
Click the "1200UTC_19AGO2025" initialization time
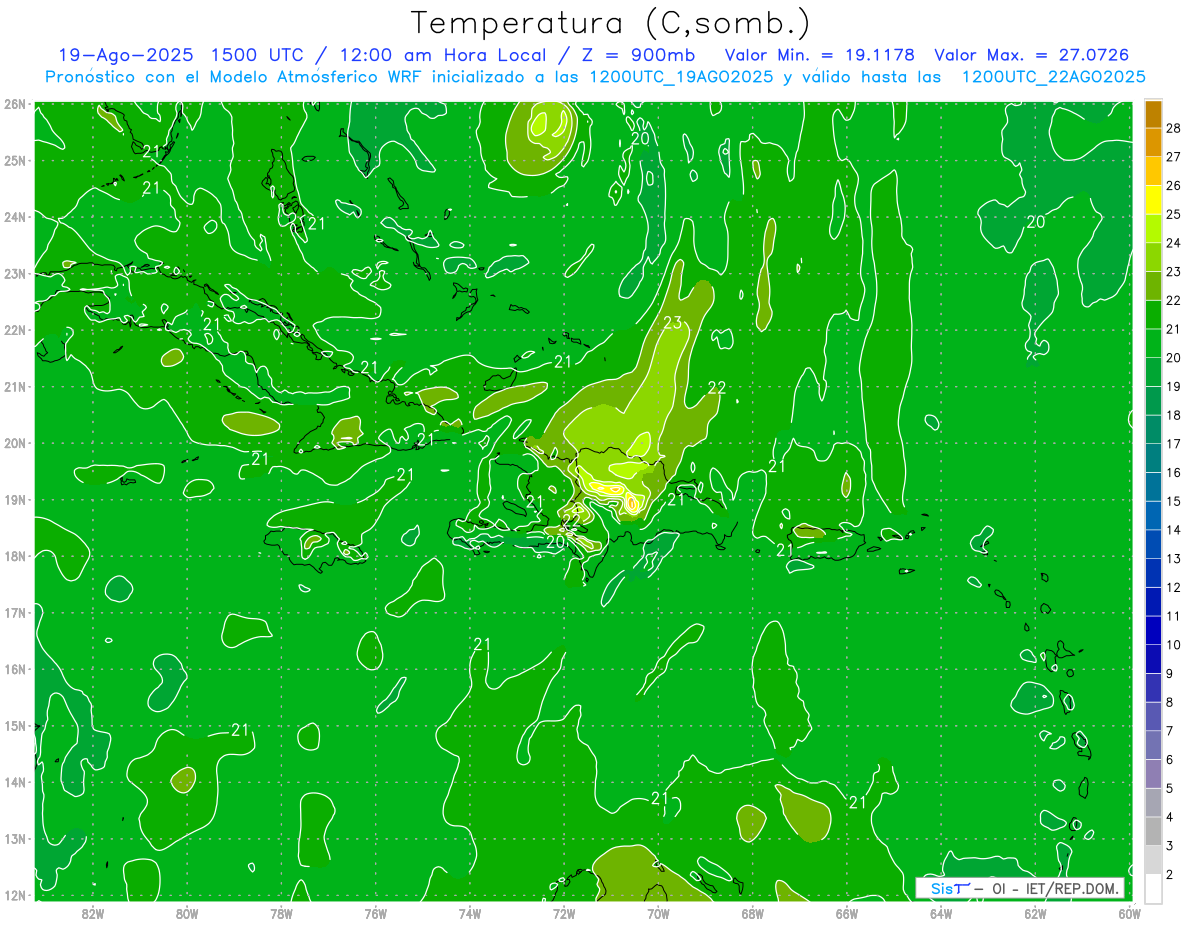[x=680, y=77]
